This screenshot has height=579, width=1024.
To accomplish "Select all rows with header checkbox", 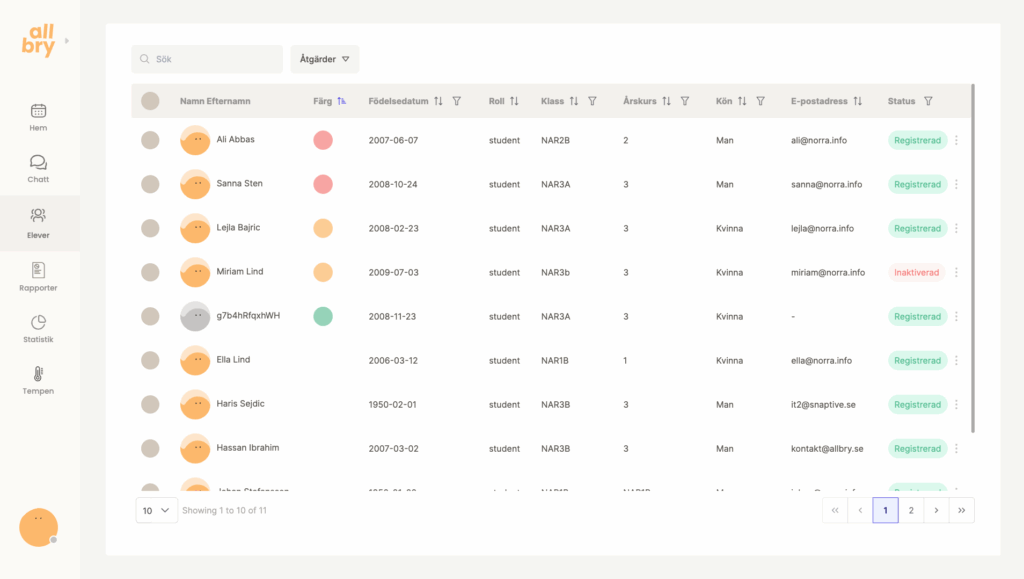I will pyautogui.click(x=150, y=101).
